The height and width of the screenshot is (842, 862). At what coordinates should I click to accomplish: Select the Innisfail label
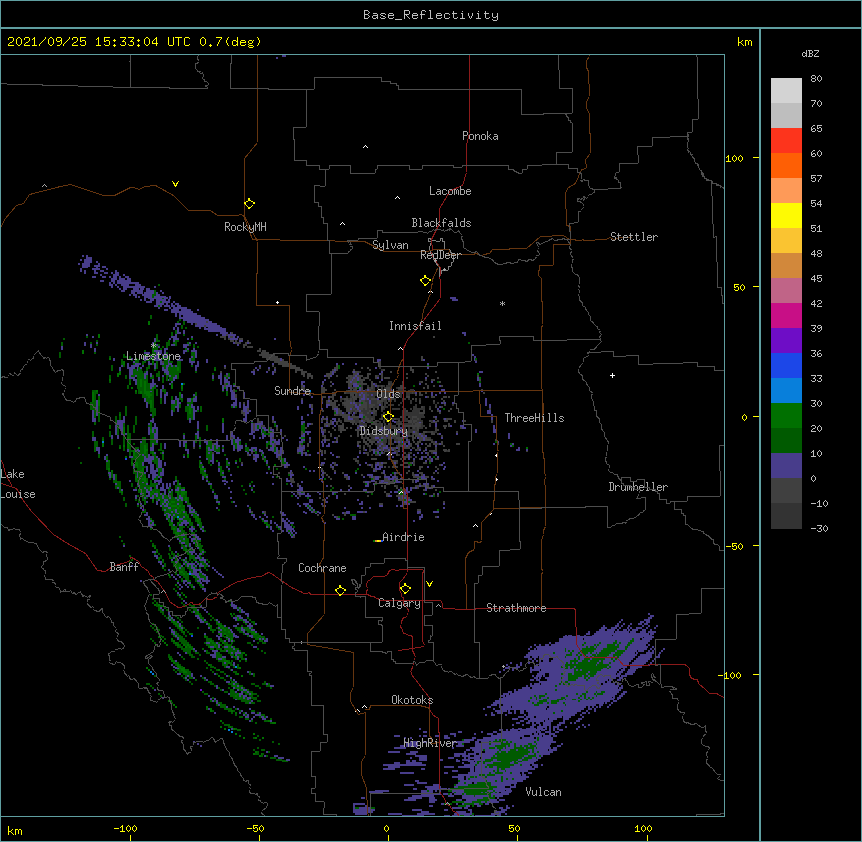point(415,326)
